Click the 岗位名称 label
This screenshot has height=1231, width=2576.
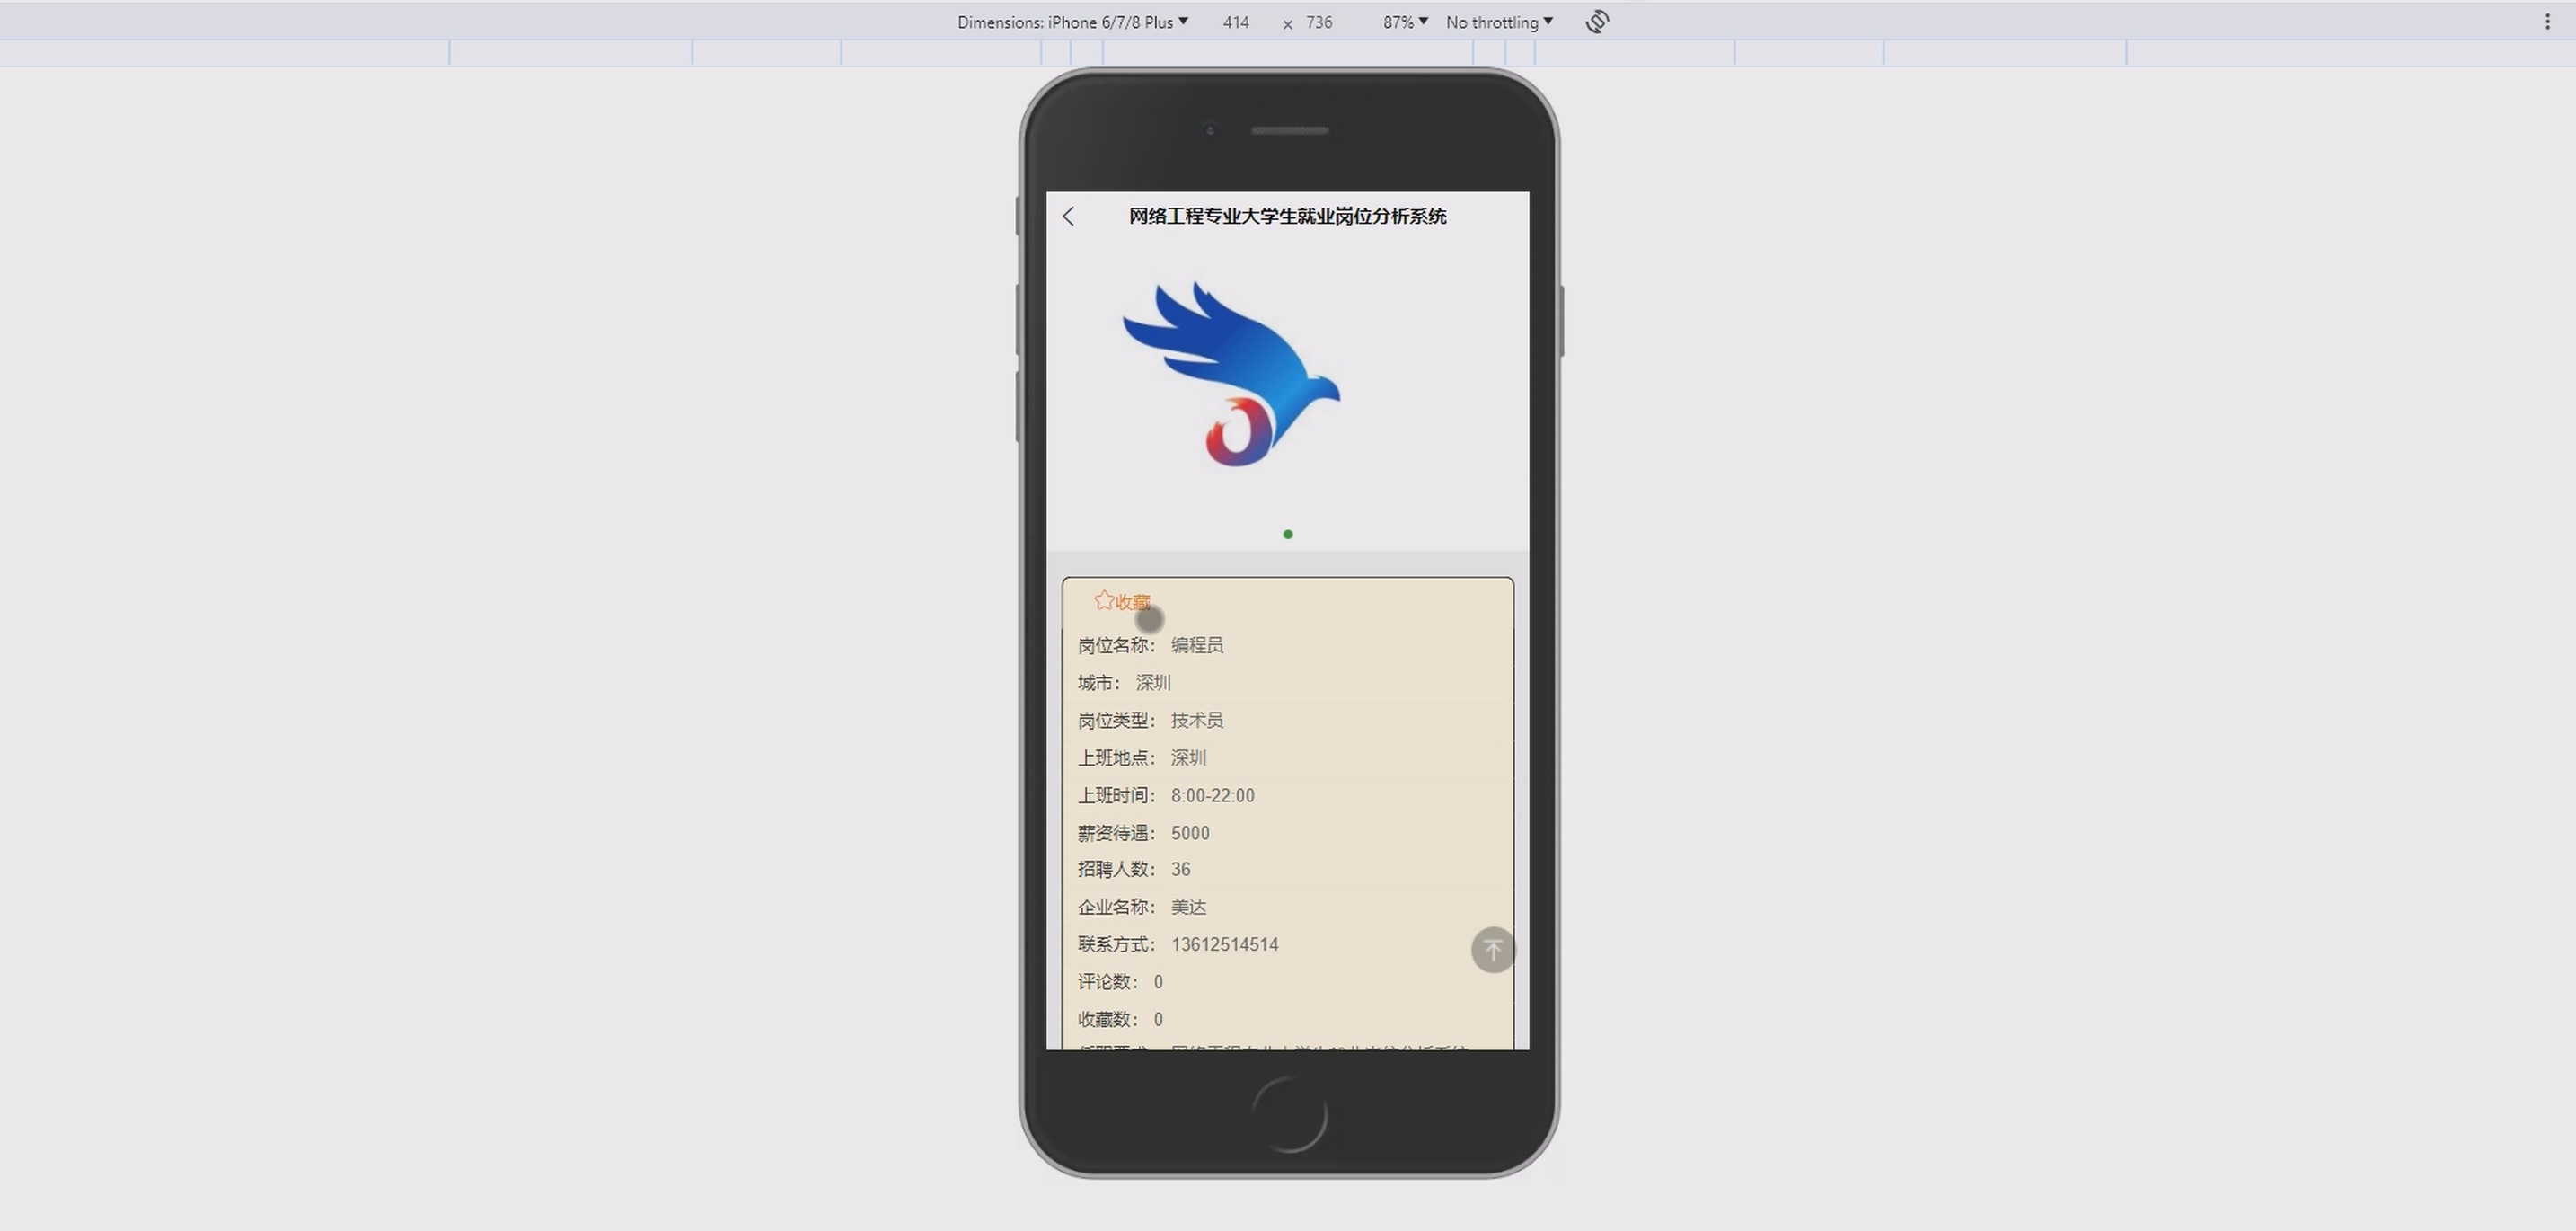coord(1116,645)
